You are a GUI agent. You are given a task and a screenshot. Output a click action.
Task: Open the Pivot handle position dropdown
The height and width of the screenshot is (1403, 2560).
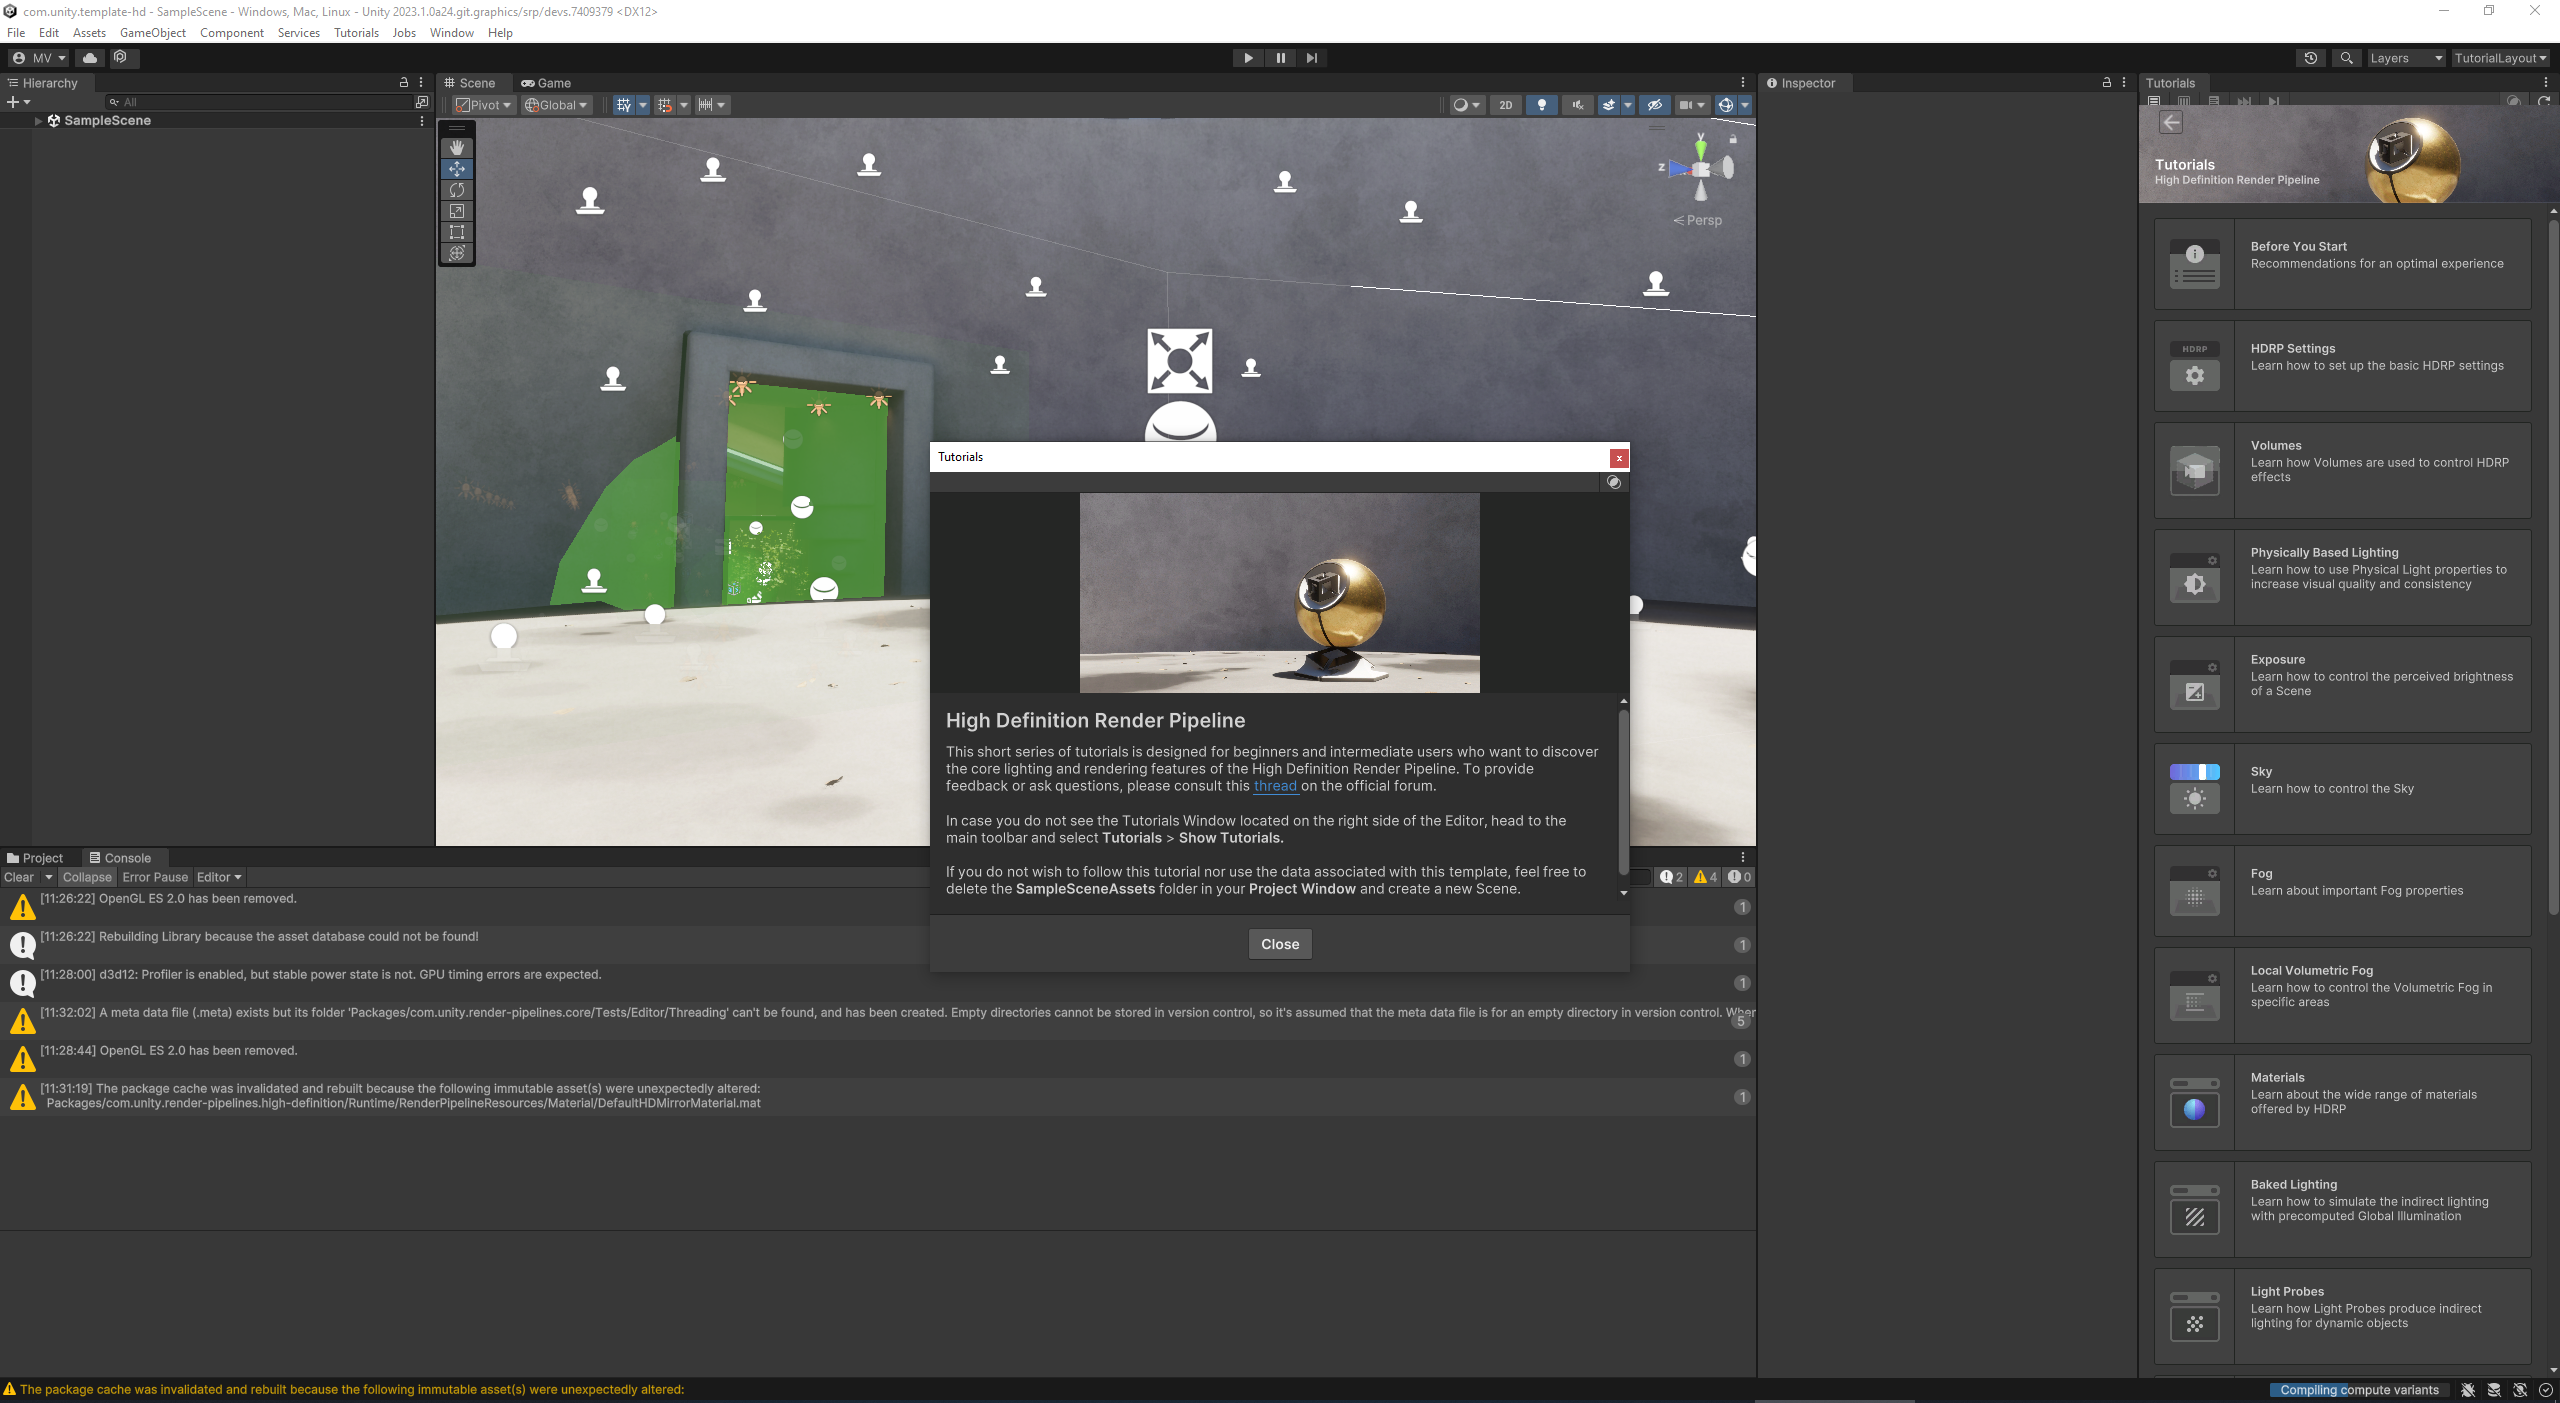tap(483, 105)
